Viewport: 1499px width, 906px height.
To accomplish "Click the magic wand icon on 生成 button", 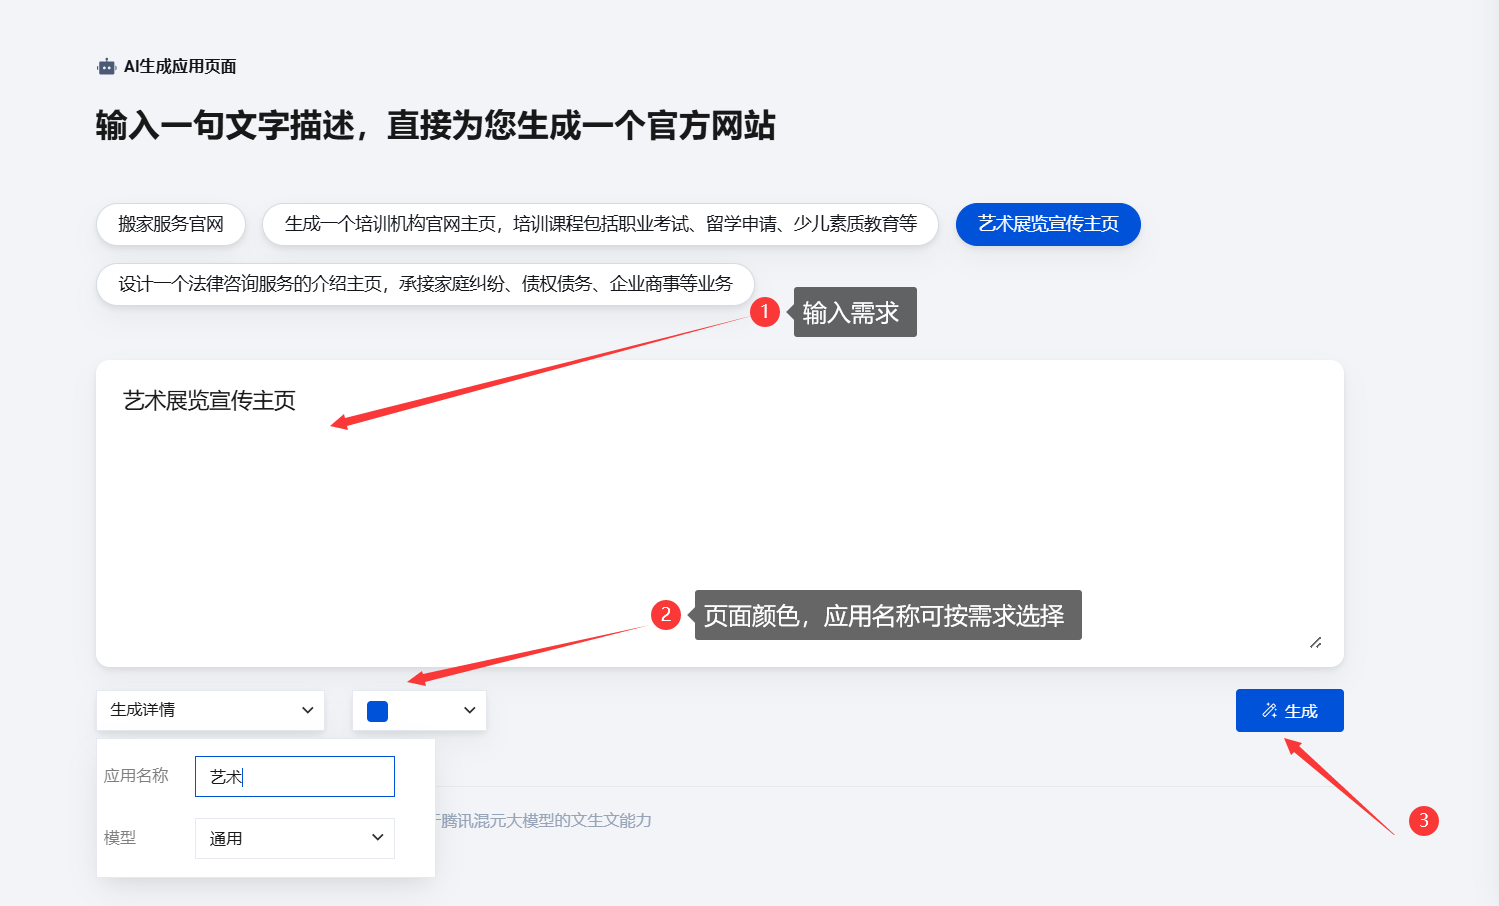I will pos(1269,711).
